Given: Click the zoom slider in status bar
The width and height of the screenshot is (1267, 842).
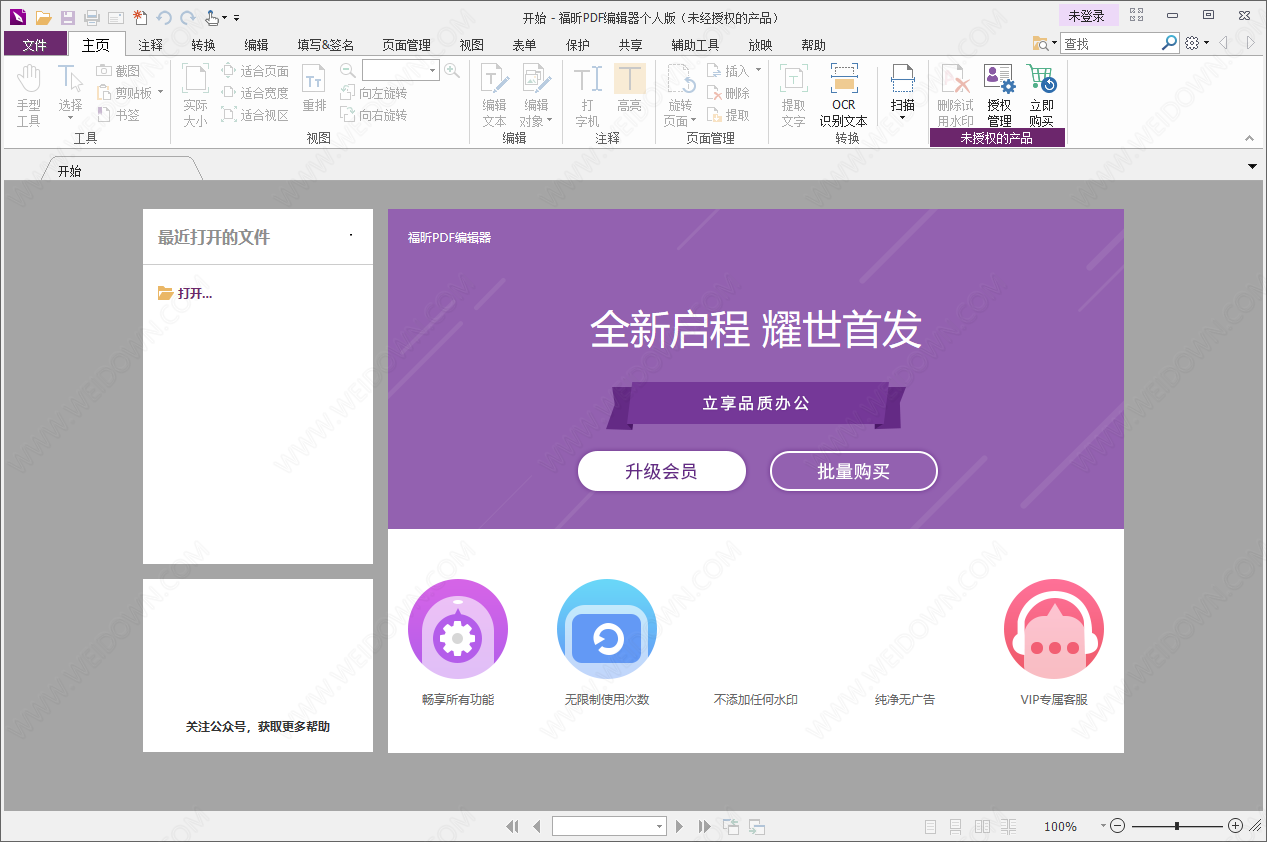Looking at the screenshot, I should coord(1177,826).
